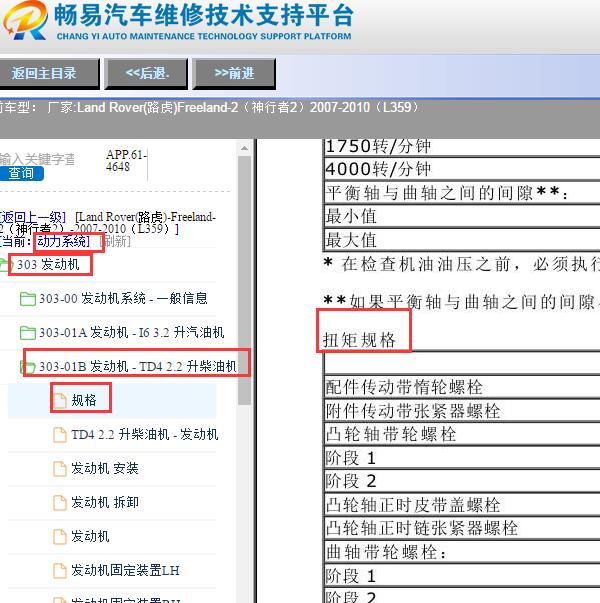Screen dimensions: 600x603
Task: Click the blue 查询 search button
Action: coord(22,173)
